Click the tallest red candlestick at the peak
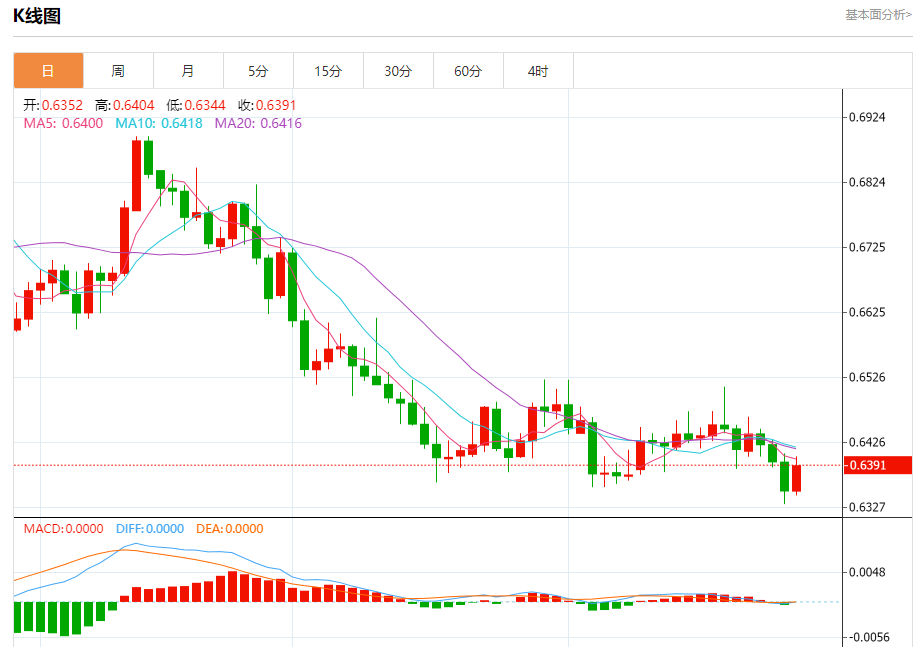Screen dimensions: 922x647 pyautogui.click(x=136, y=175)
